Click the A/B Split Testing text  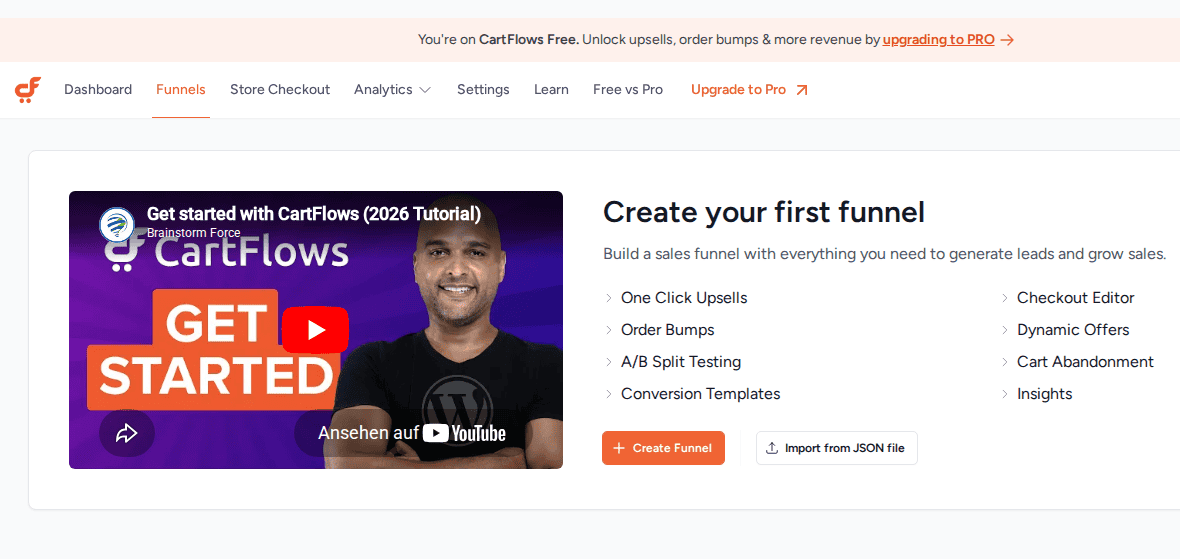tap(681, 362)
